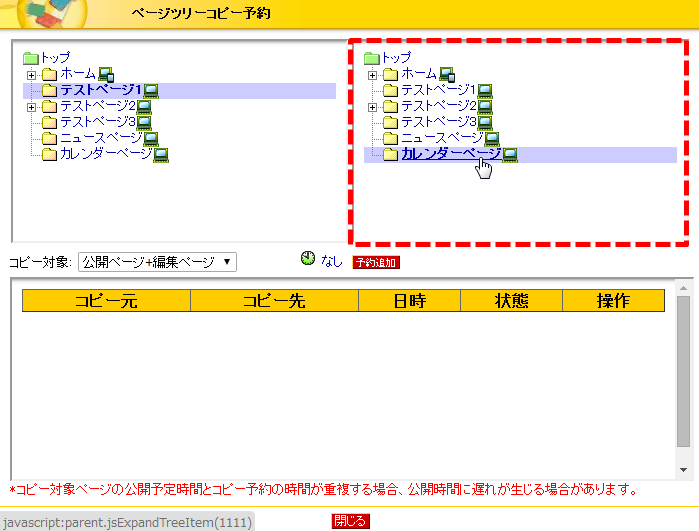Screen dimensions: 699x531
Task: Select テストページ2 in the right destination tree
Action: point(439,106)
